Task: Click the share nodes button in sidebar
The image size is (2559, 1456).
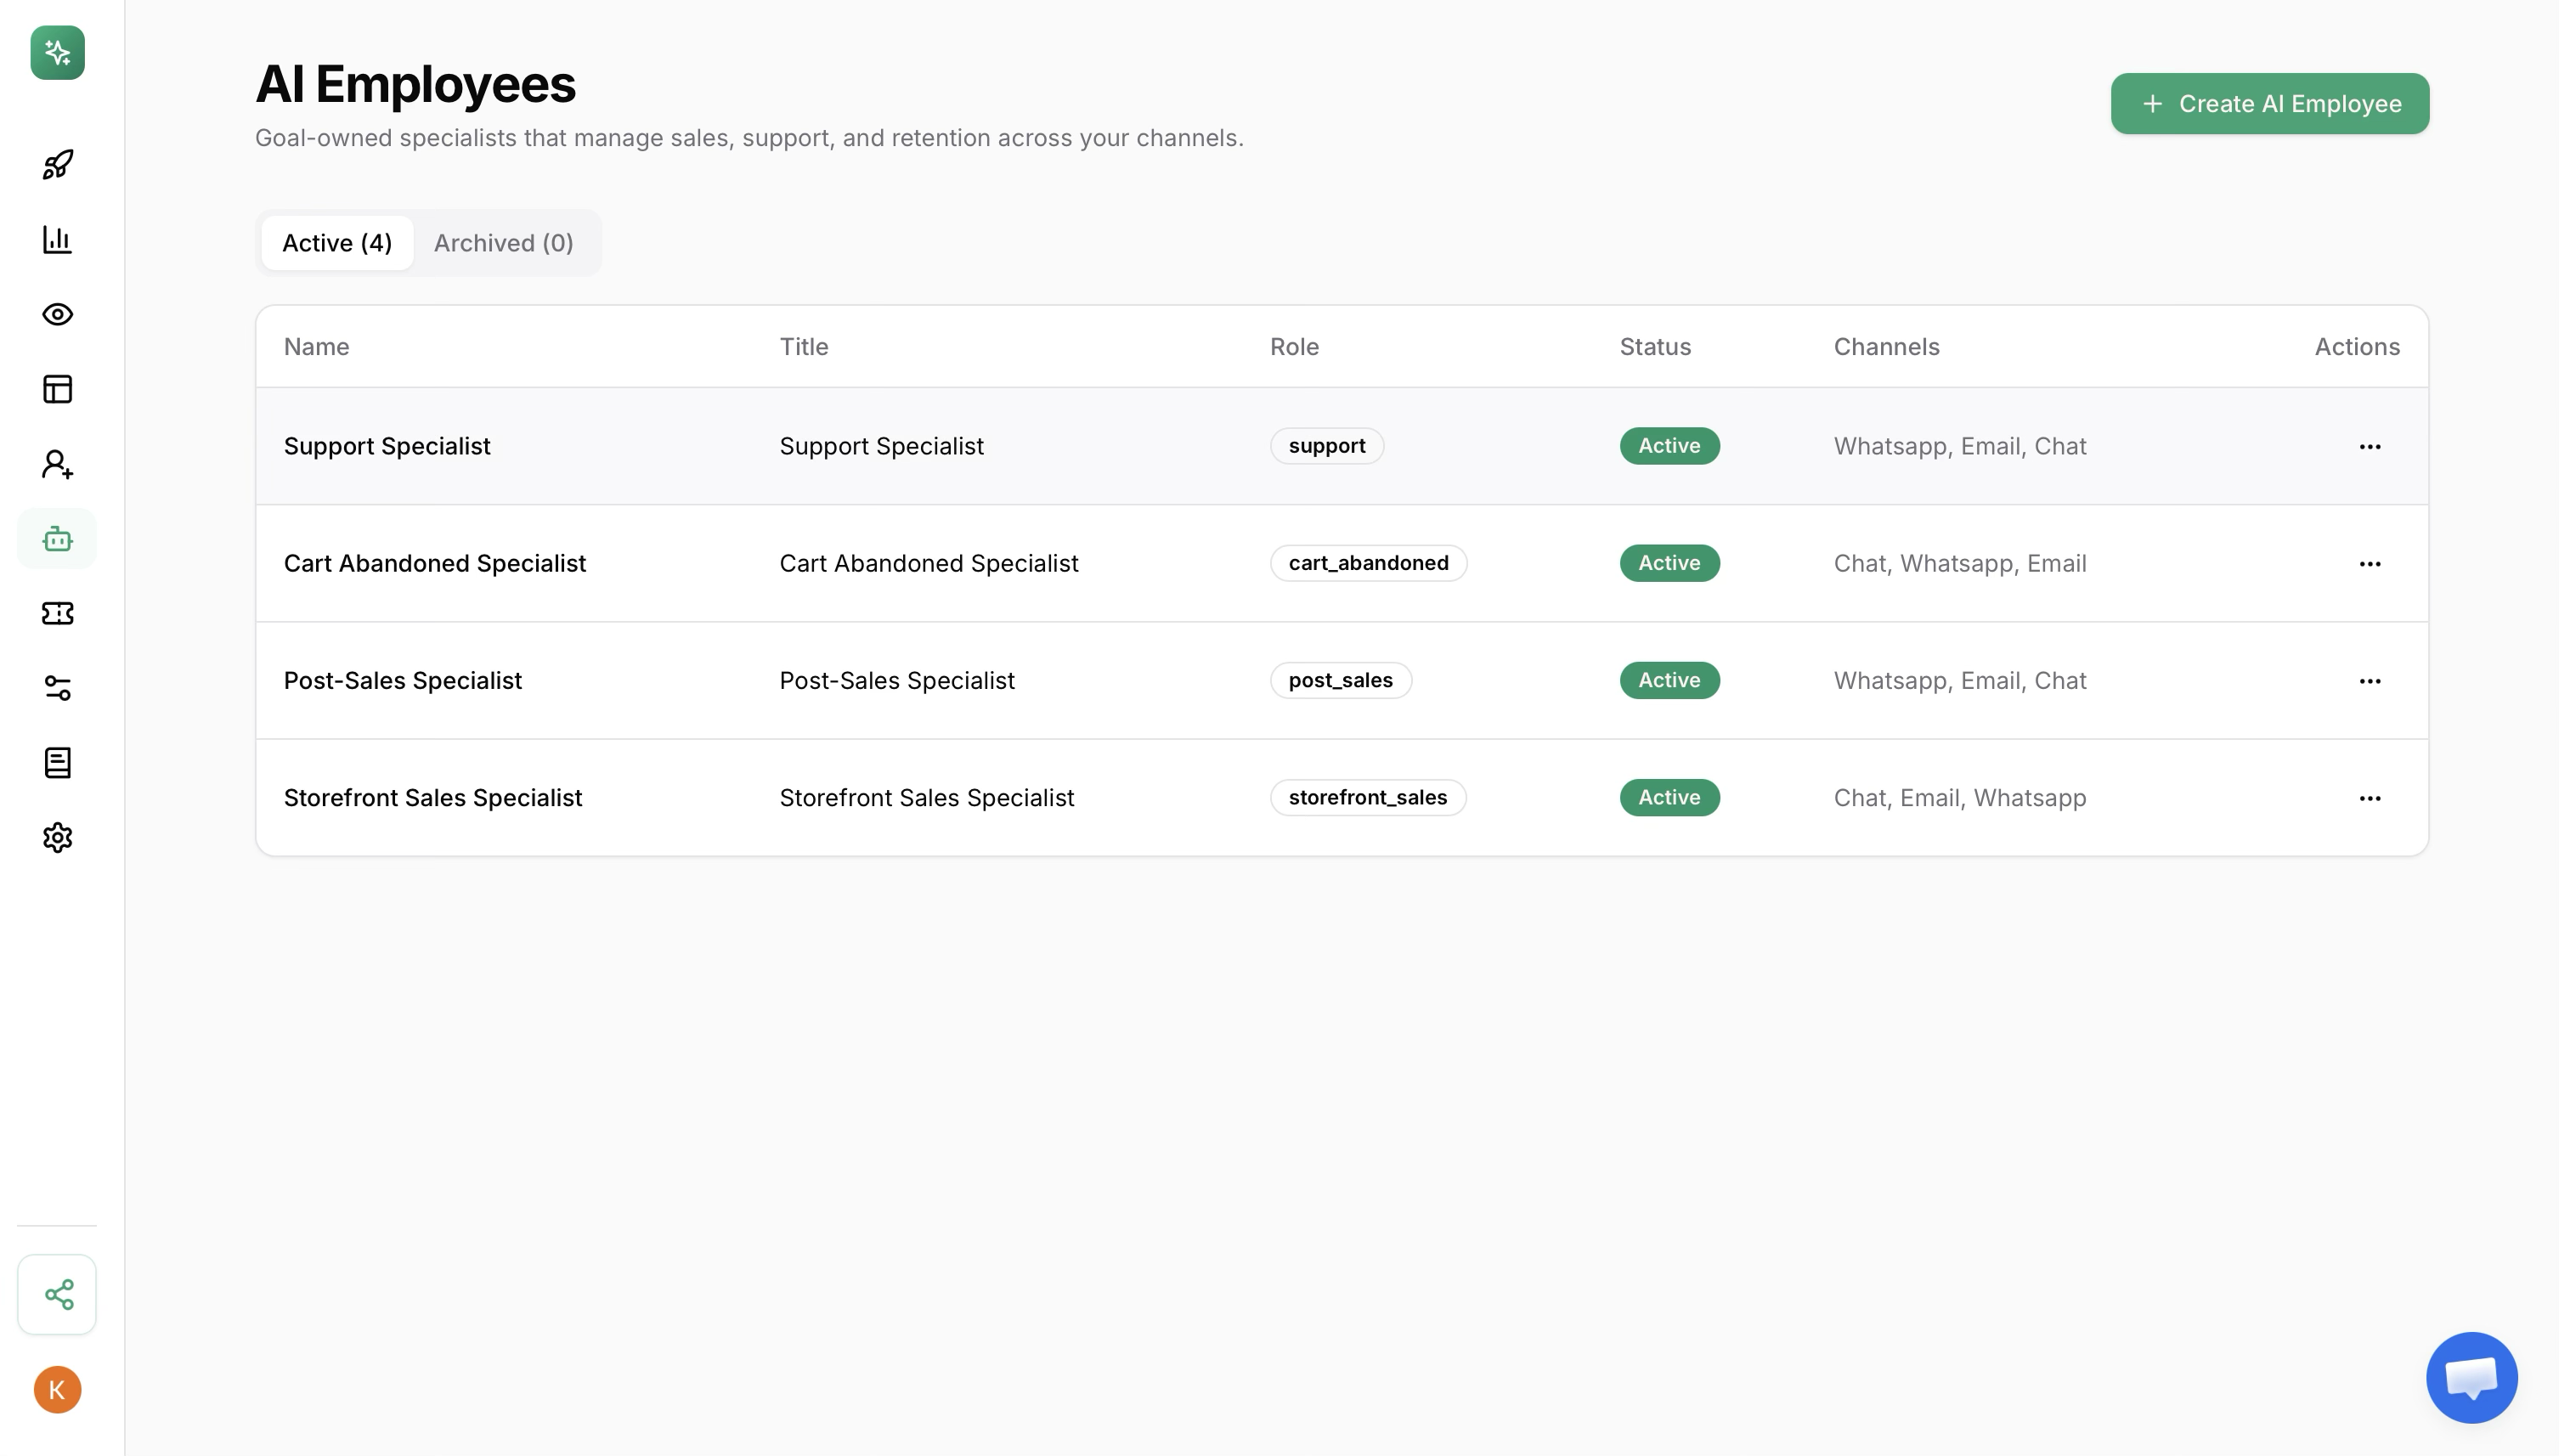Action: tap(57, 1294)
